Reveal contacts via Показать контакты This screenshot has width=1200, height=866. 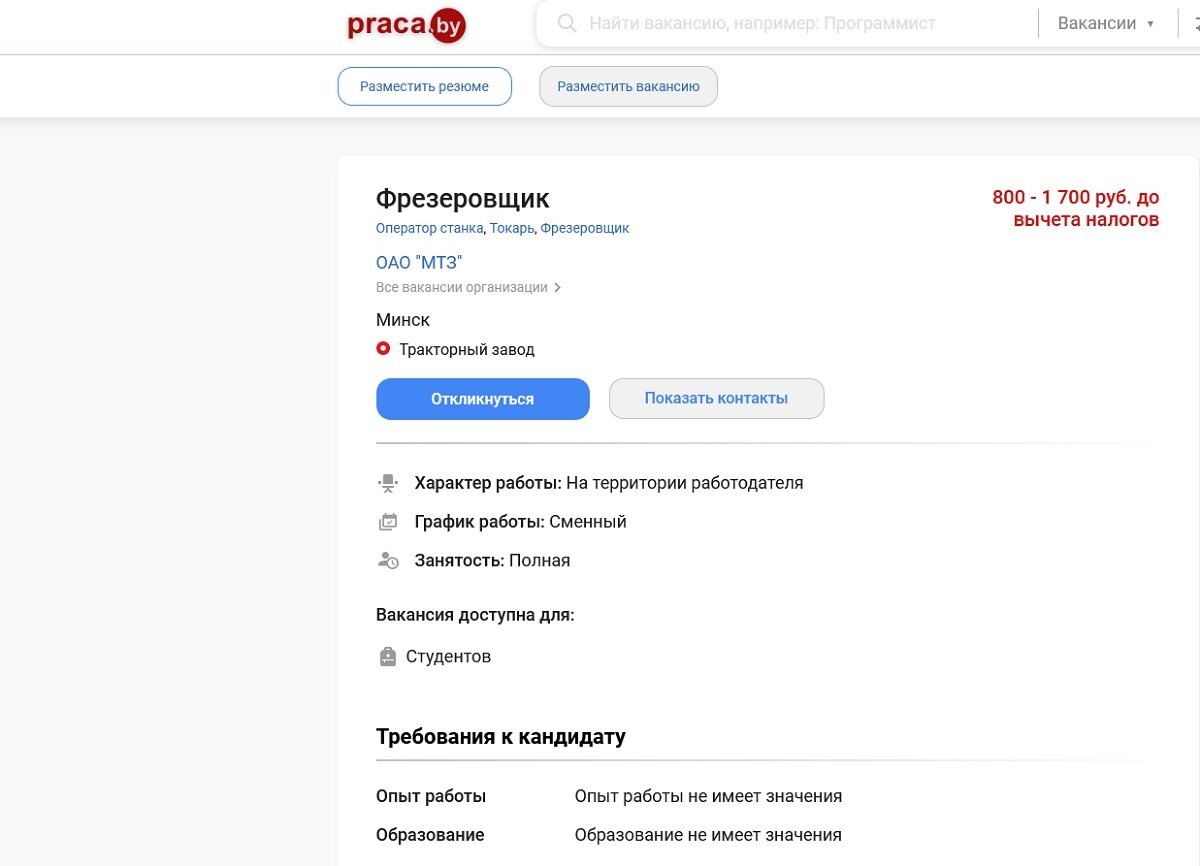[x=716, y=398]
